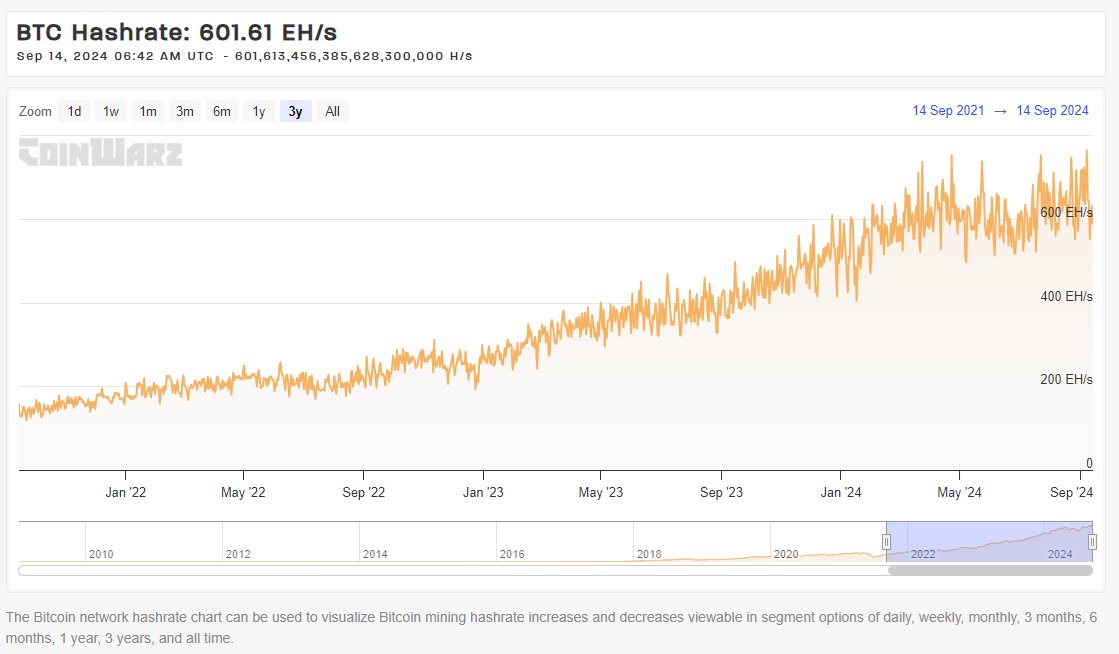
Task: Click 2010 in the navigator timeline
Action: [x=101, y=554]
